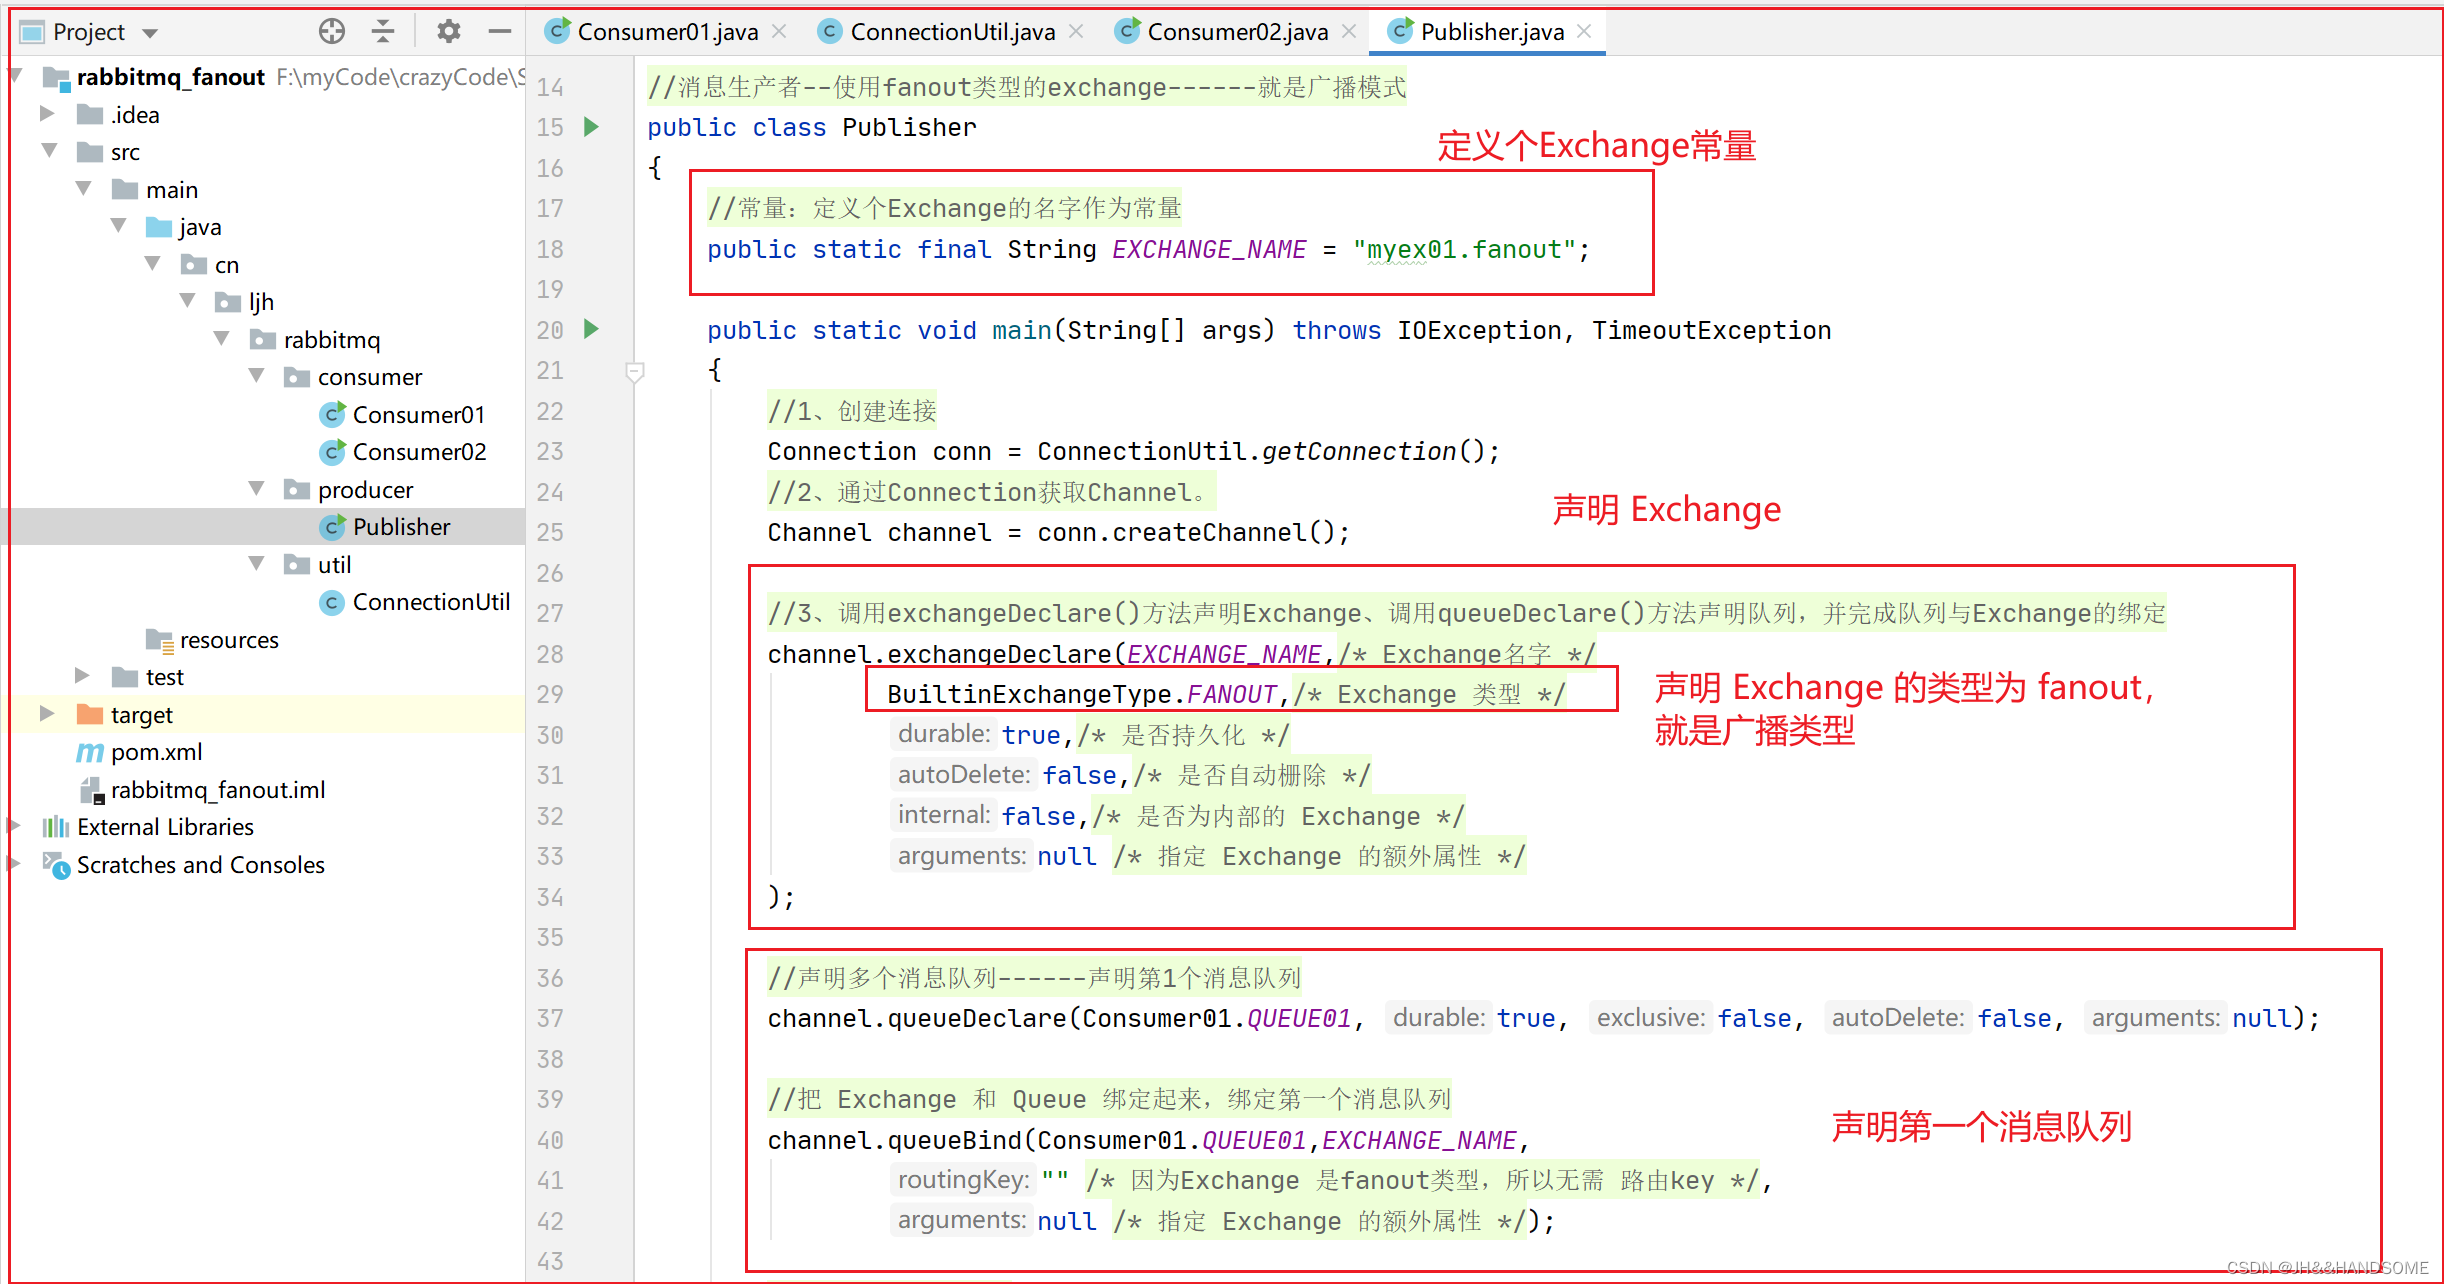Collapse the rabbitmq_fanout project root
2444x1284 pixels.
coord(16,76)
